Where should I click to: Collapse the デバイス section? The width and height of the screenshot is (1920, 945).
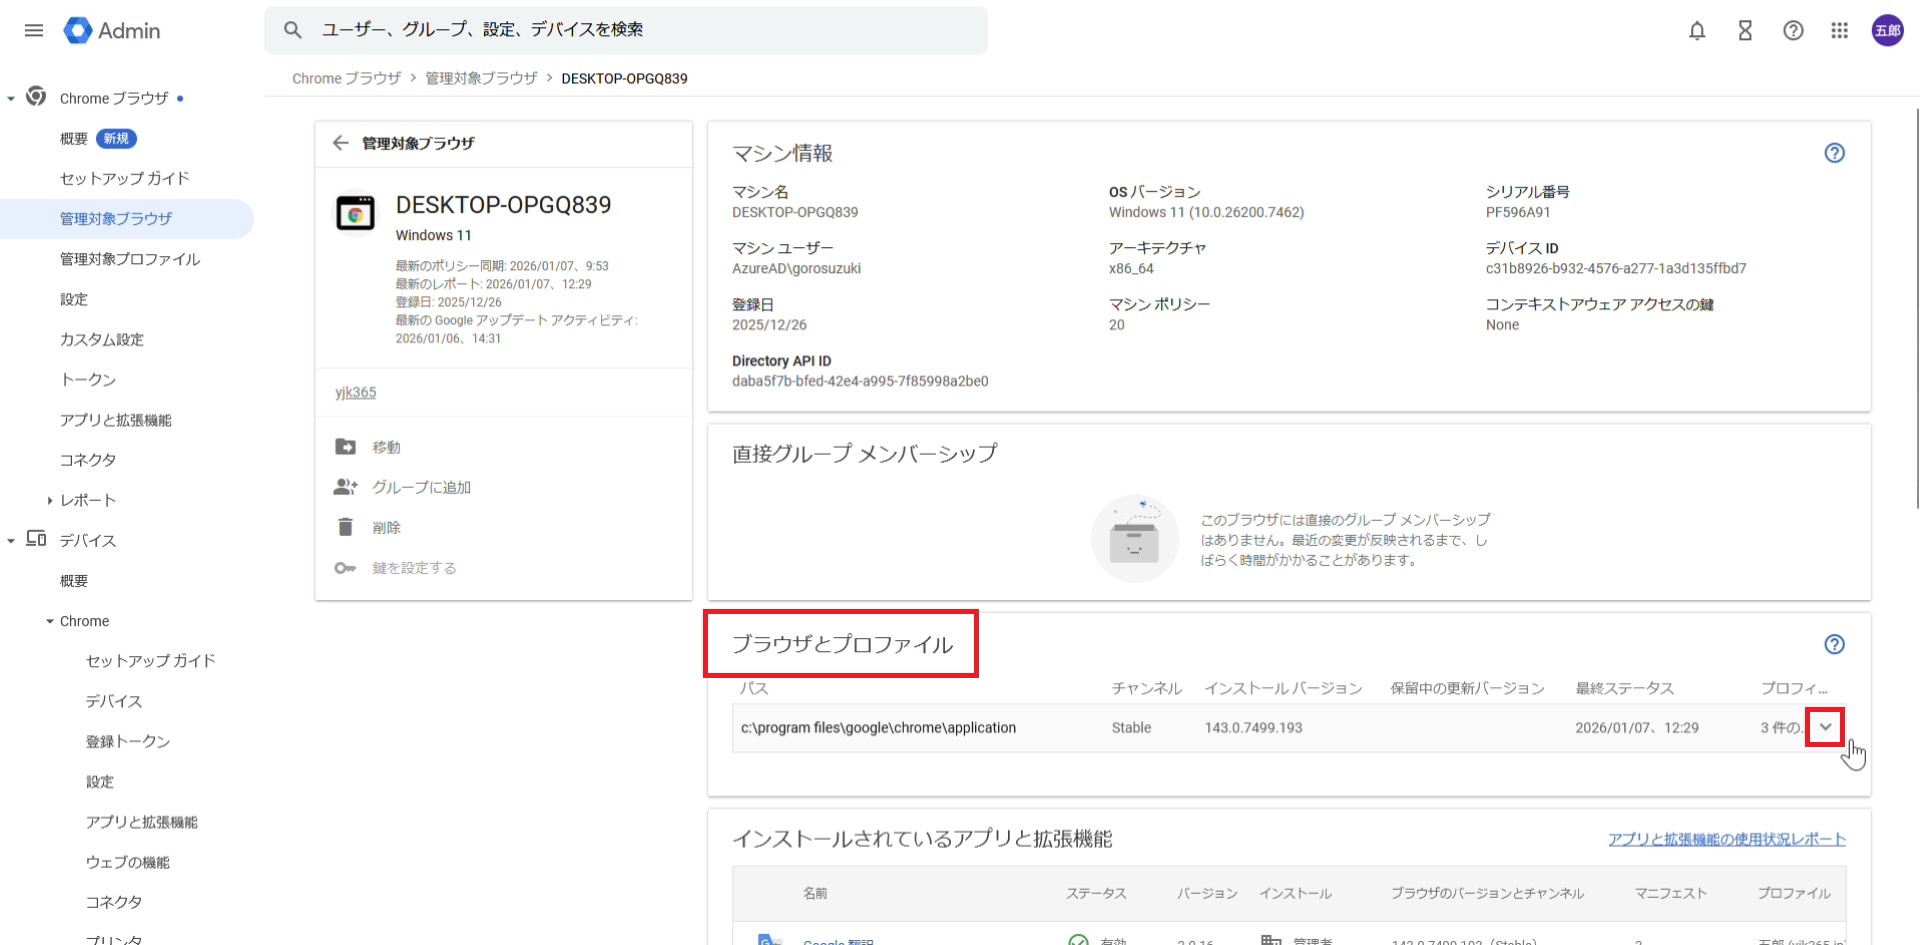[x=11, y=541]
